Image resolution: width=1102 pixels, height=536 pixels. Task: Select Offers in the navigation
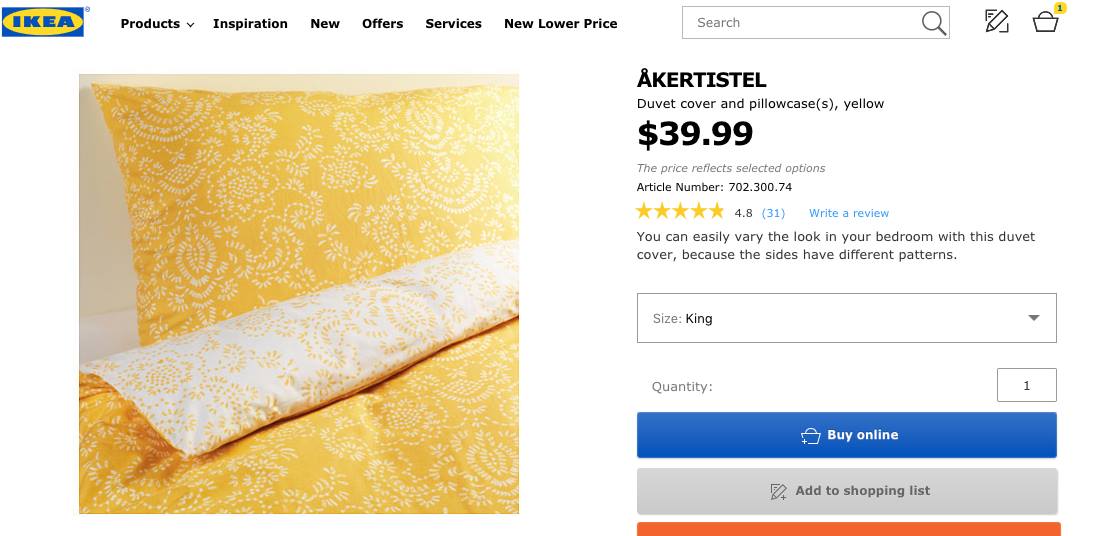(x=382, y=23)
